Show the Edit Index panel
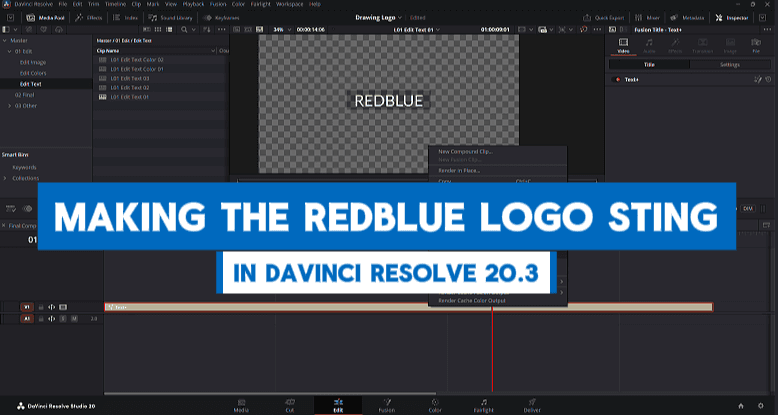Viewport: 778px width, 415px height. [x=126, y=17]
